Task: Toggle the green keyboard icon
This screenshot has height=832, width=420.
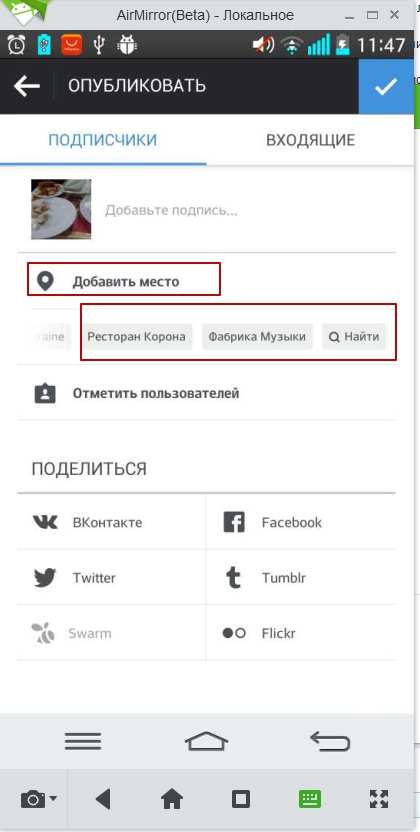Action: point(310,799)
